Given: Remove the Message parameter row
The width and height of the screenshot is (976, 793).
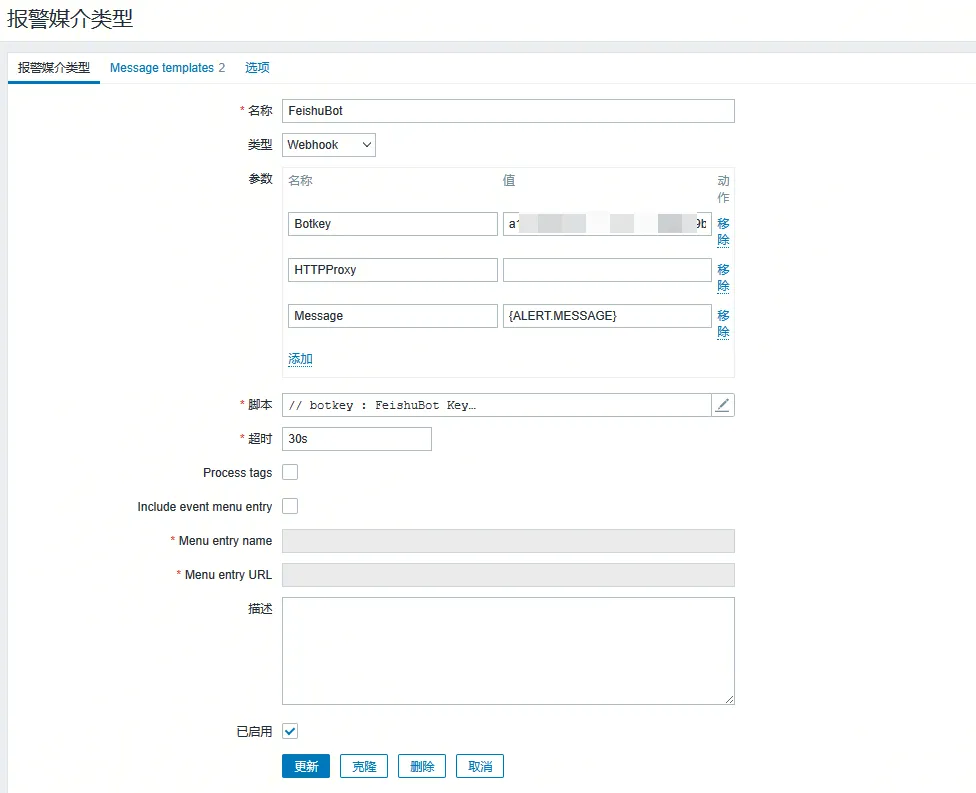Looking at the screenshot, I should click(x=723, y=324).
